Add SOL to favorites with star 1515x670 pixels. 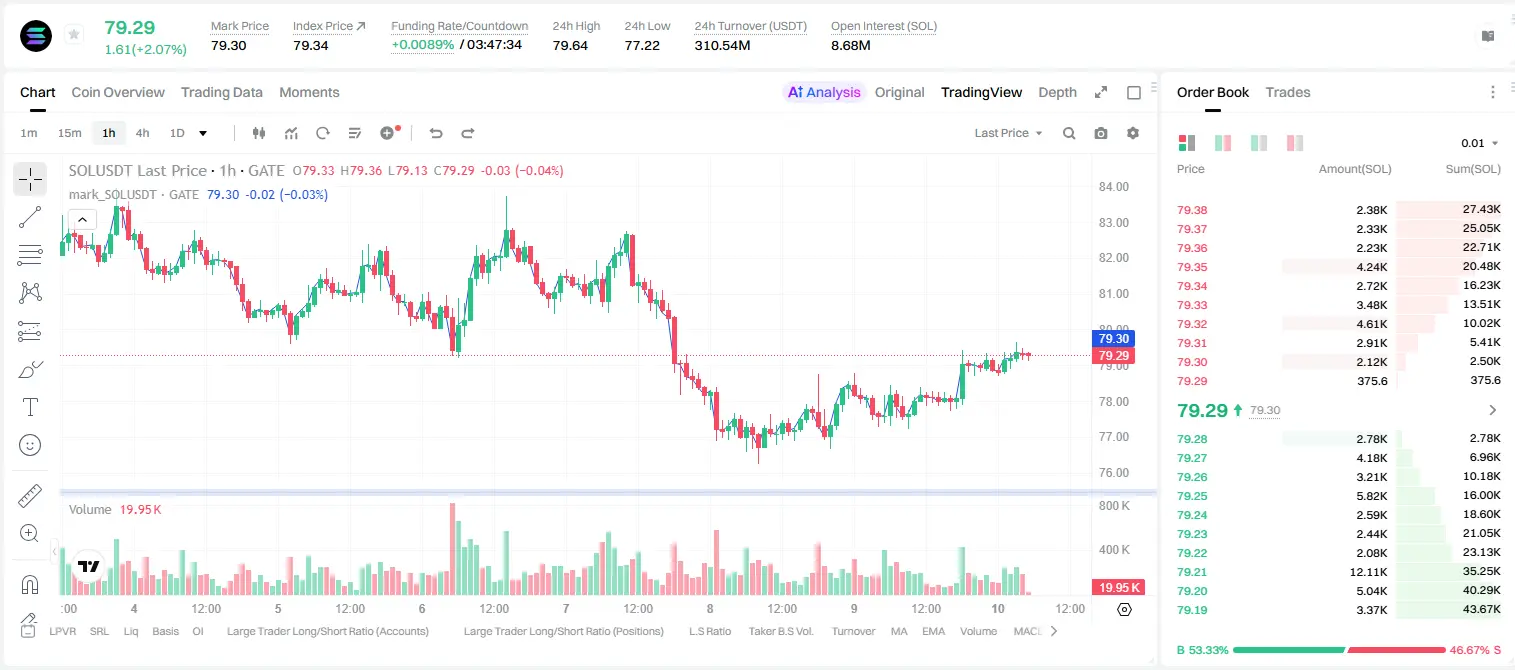click(x=74, y=35)
